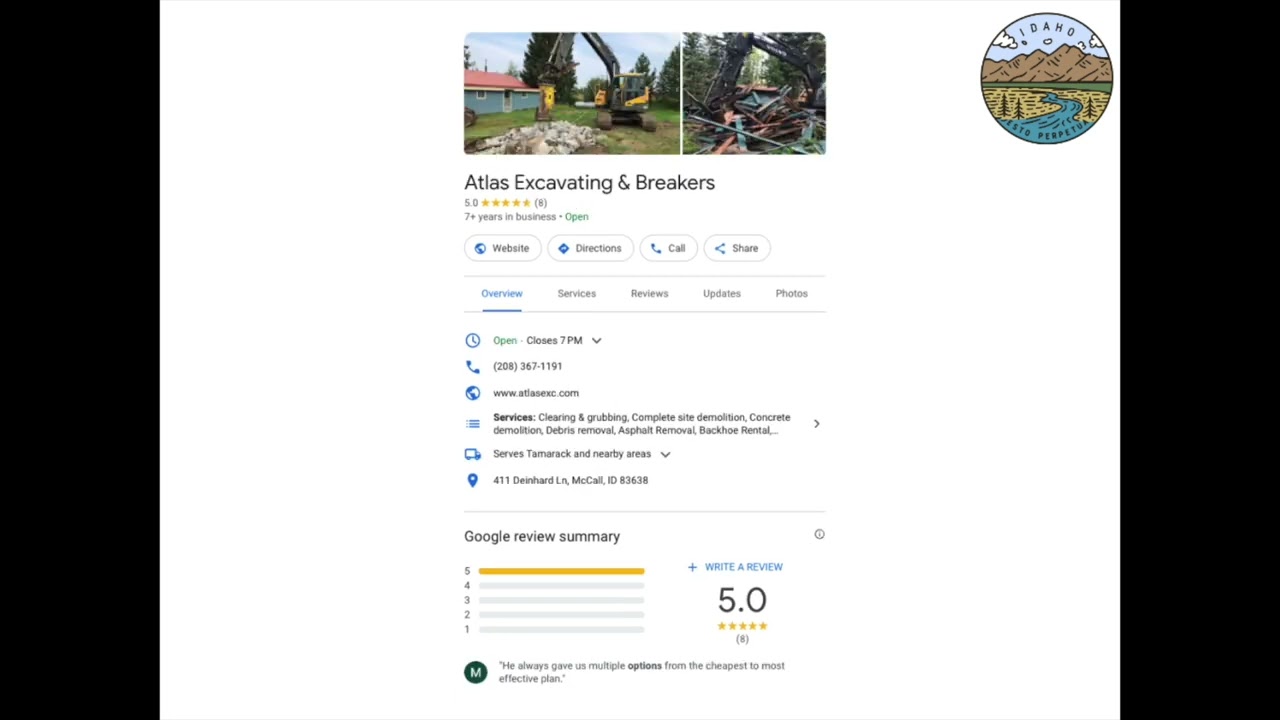Get Directions to Atlas Excavating

pyautogui.click(x=590, y=248)
